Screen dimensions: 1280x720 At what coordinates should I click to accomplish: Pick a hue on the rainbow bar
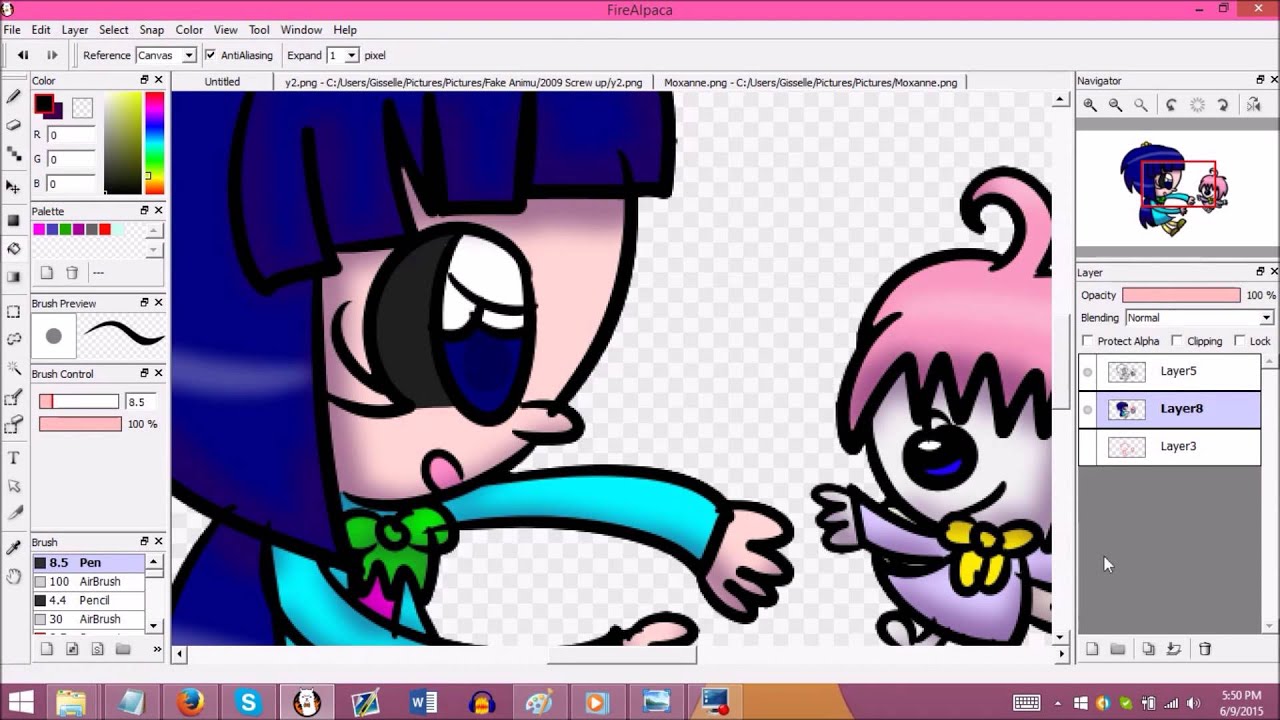[x=154, y=143]
